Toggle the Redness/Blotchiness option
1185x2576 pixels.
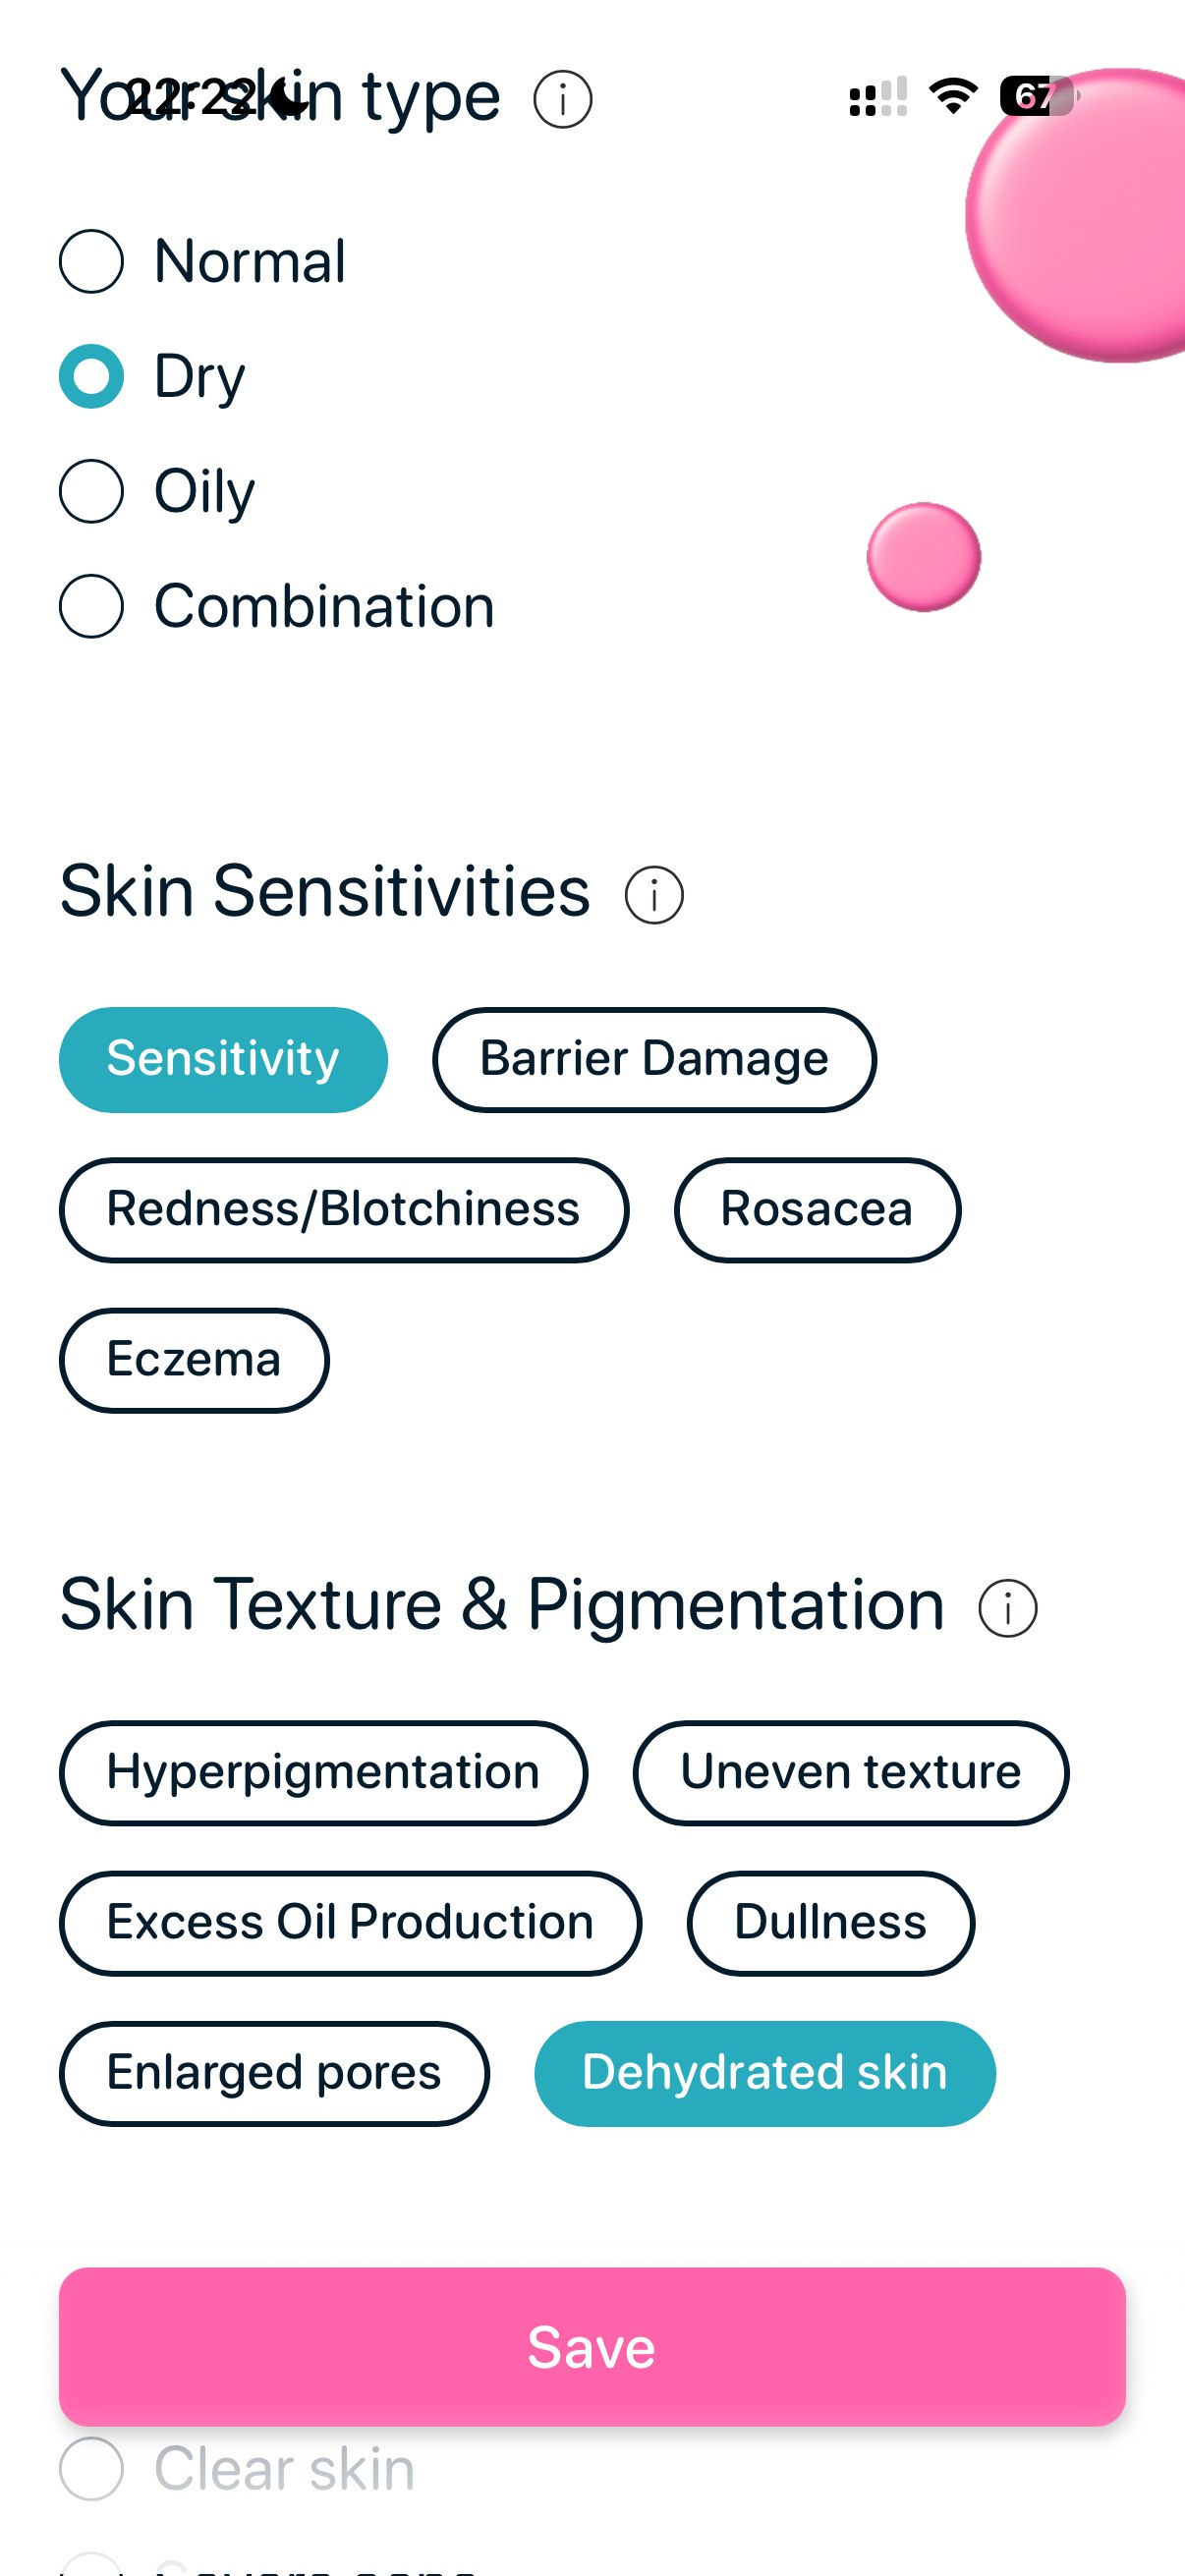pyautogui.click(x=344, y=1209)
